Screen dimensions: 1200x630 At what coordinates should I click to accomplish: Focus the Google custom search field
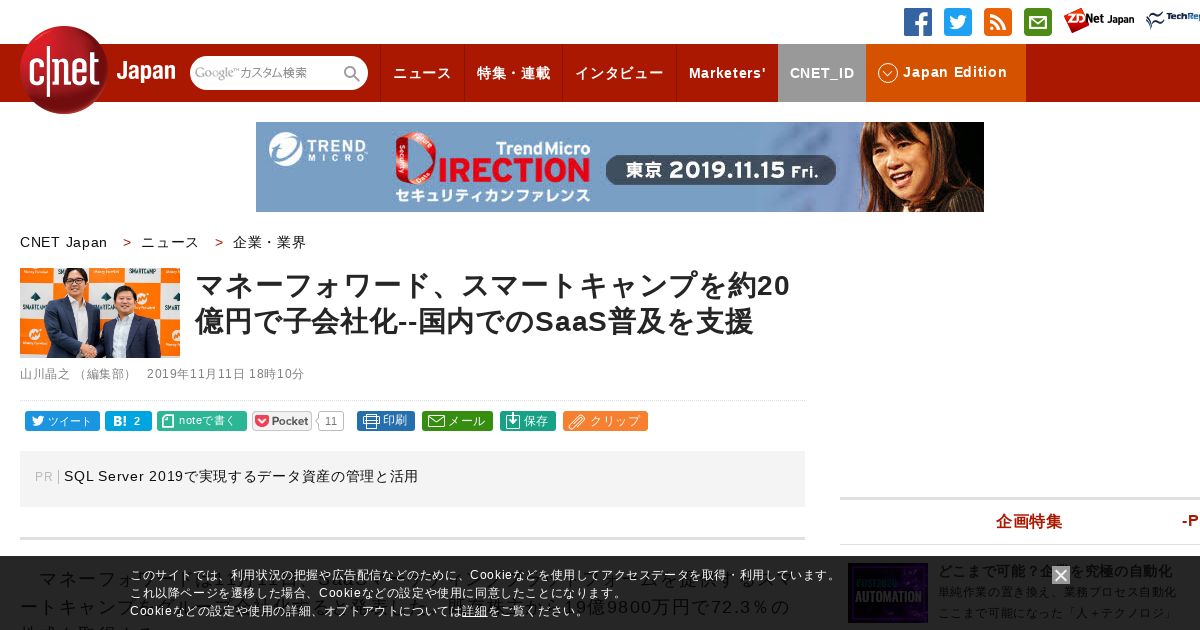coord(265,73)
